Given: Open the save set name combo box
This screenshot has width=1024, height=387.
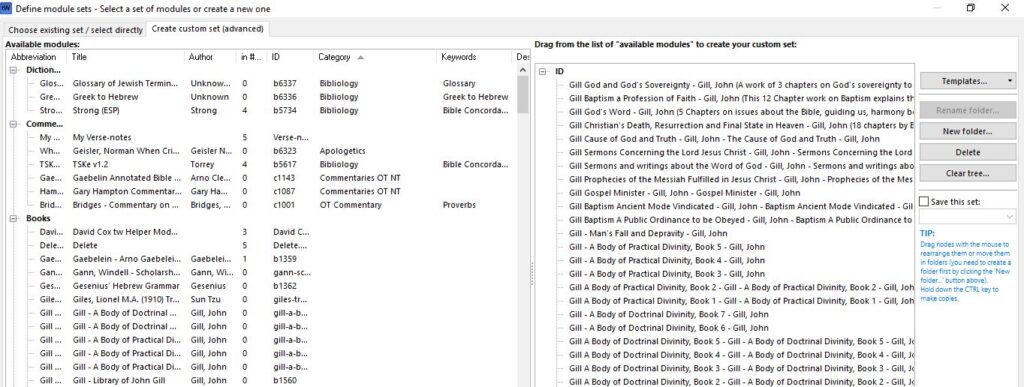Looking at the screenshot, I should [968, 216].
